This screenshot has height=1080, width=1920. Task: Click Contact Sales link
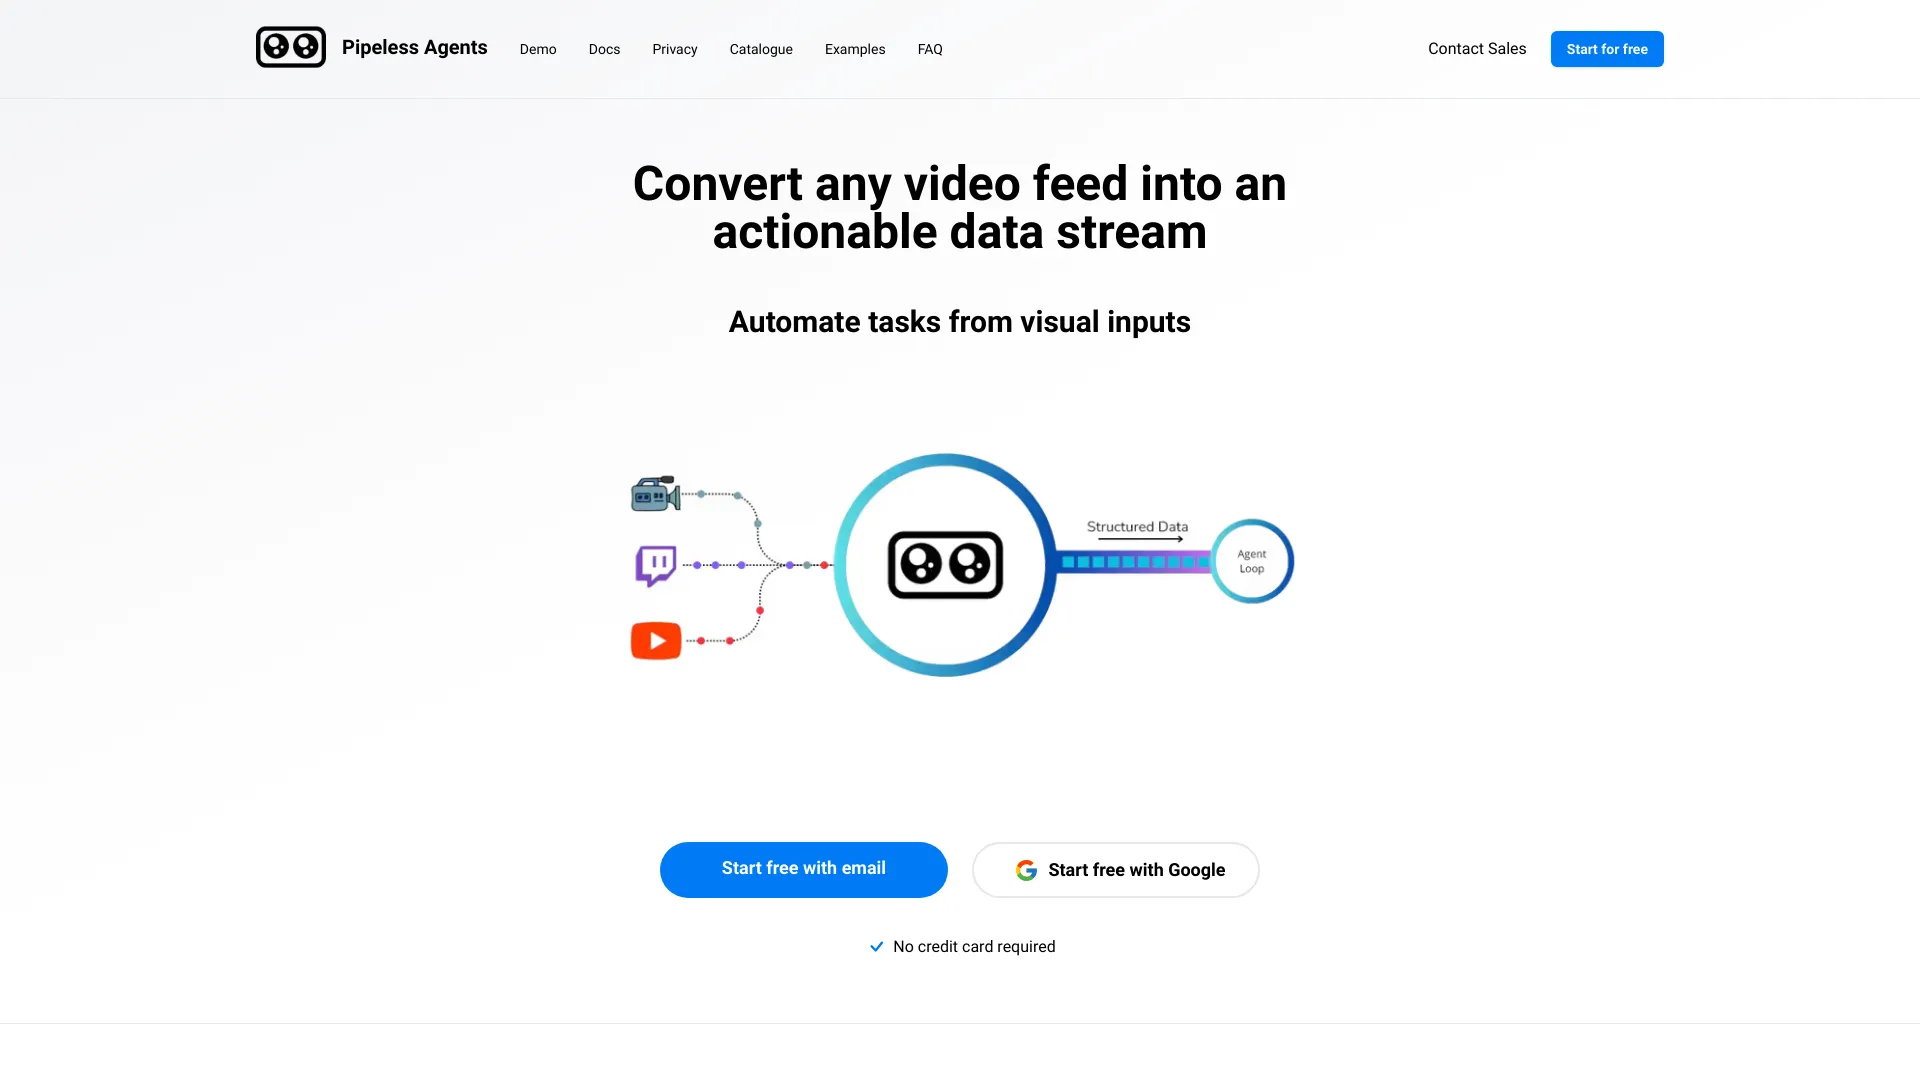click(x=1477, y=49)
